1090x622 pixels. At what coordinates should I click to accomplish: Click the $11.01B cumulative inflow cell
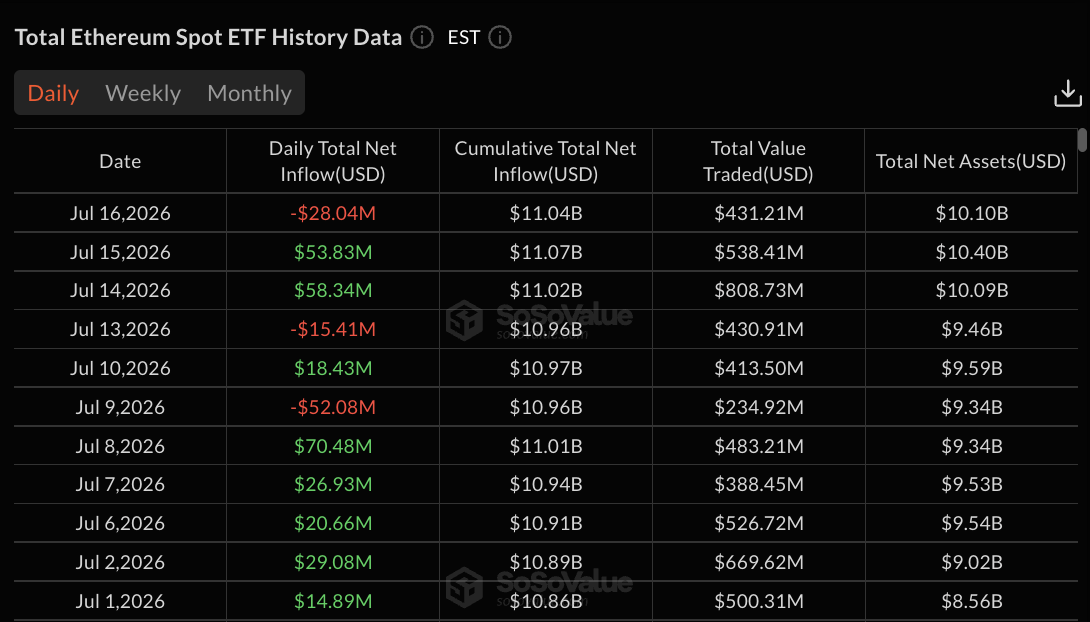546,445
